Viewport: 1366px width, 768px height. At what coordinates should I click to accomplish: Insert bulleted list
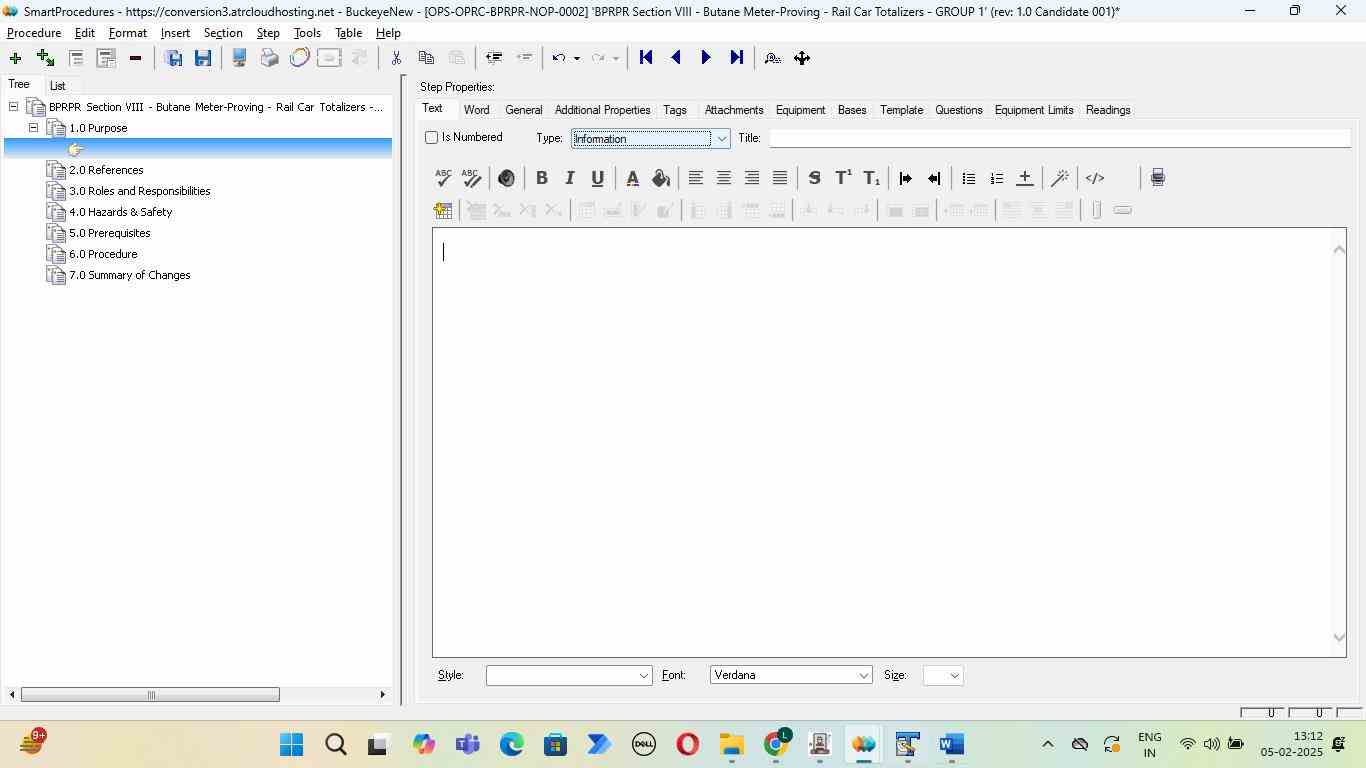tap(968, 178)
